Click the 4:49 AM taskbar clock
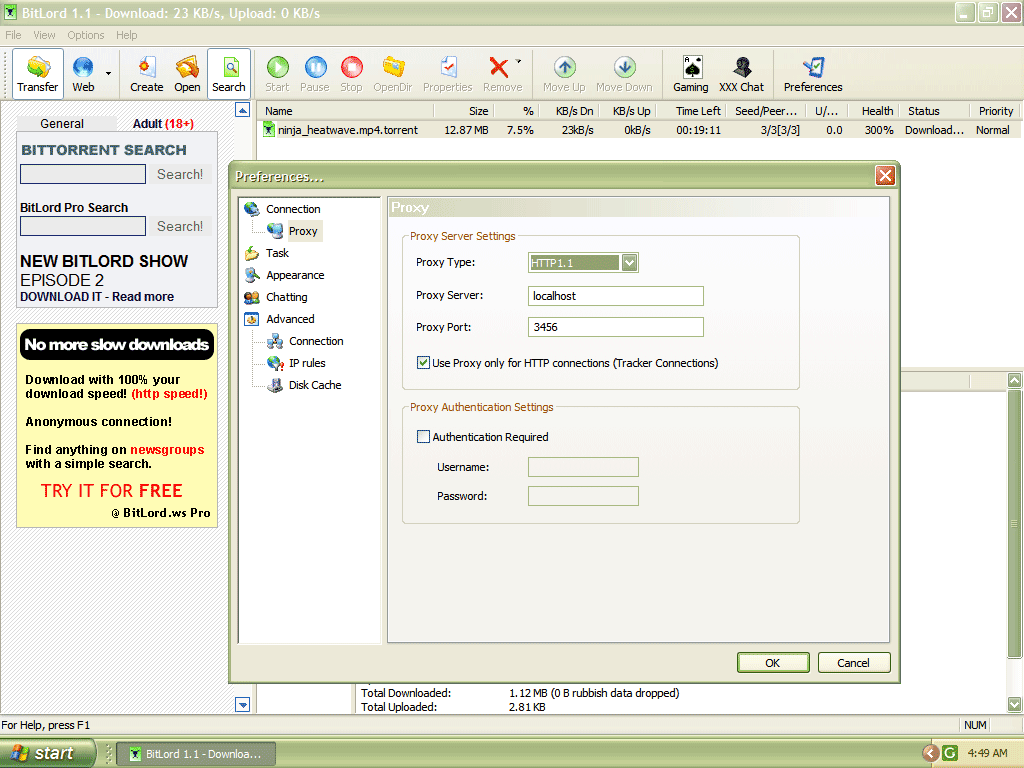Screen dimensions: 1024x768 [x=987, y=753]
